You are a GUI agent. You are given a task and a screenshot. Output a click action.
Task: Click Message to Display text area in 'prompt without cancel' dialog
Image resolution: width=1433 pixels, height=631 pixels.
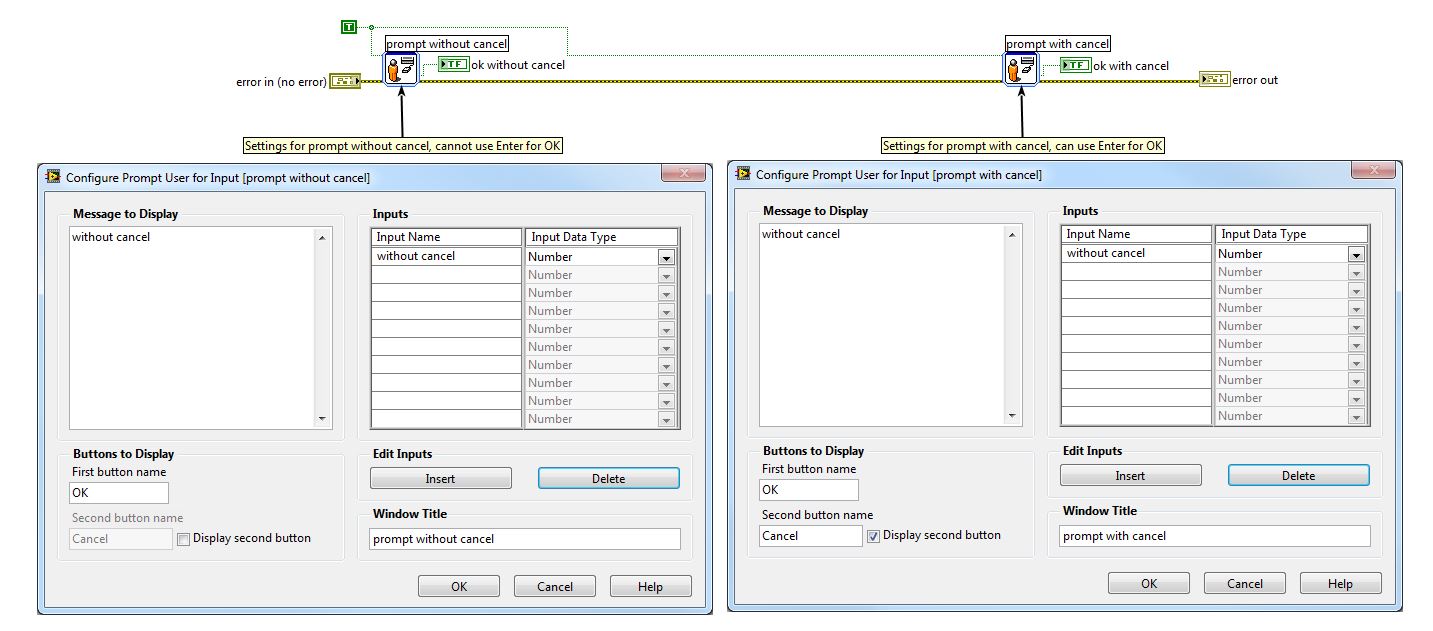pyautogui.click(x=192, y=328)
